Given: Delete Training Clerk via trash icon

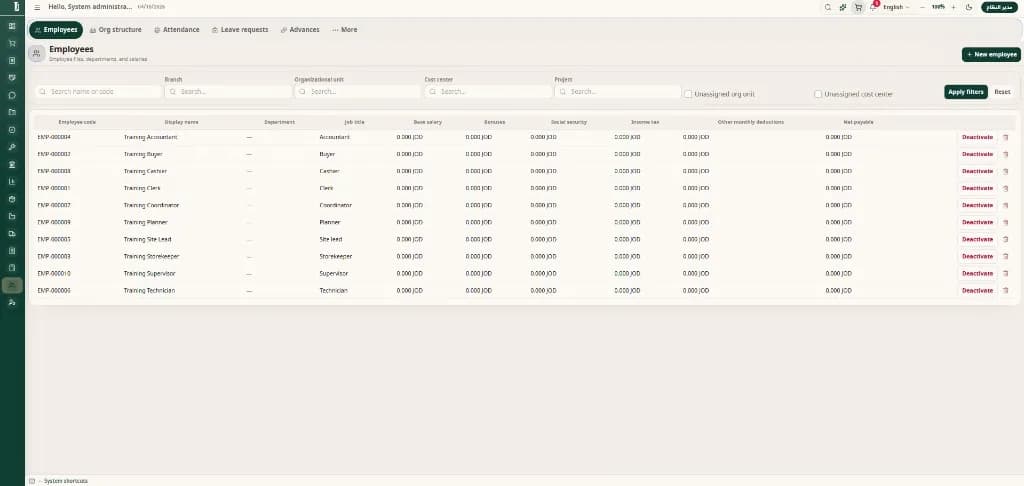Looking at the screenshot, I should click(x=1006, y=188).
